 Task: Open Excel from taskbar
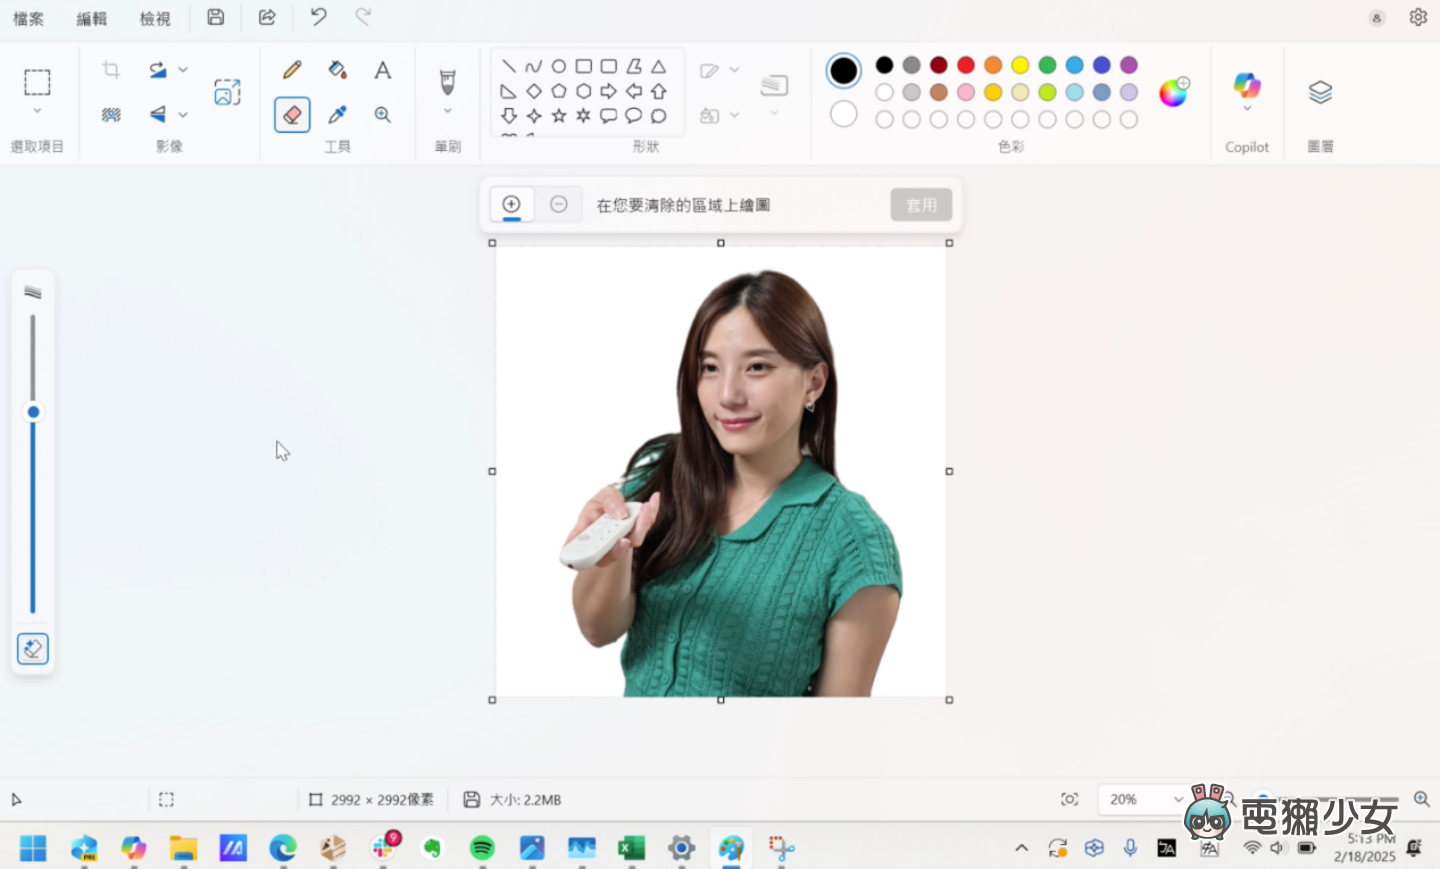pos(631,848)
